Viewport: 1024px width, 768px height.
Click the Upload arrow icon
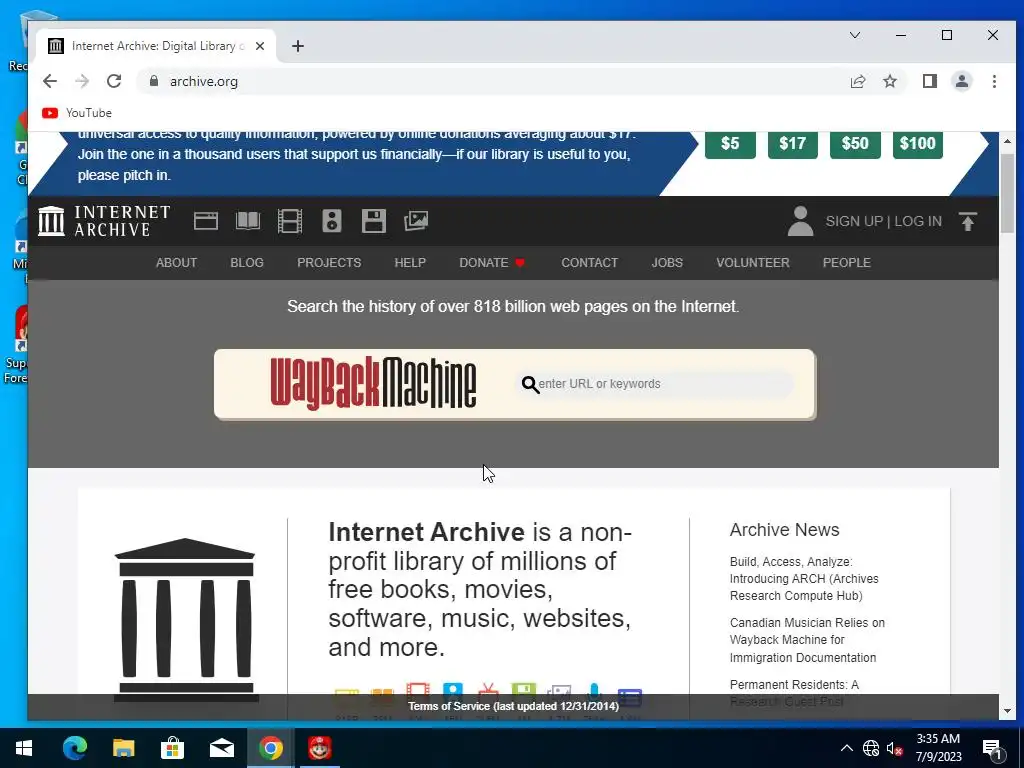968,221
